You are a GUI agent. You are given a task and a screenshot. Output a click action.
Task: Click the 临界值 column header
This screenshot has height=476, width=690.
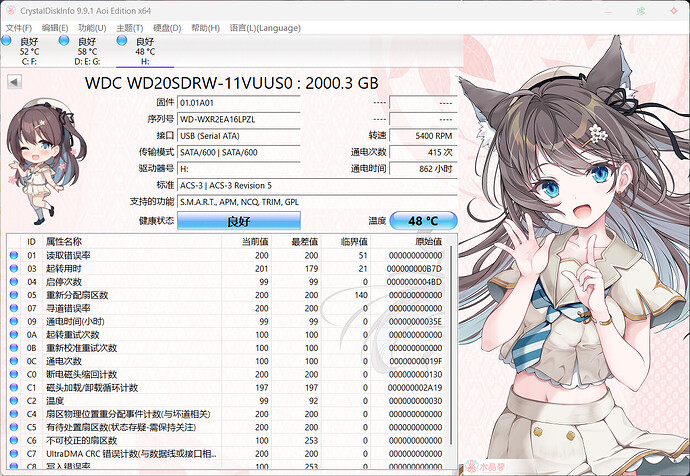tap(346, 242)
